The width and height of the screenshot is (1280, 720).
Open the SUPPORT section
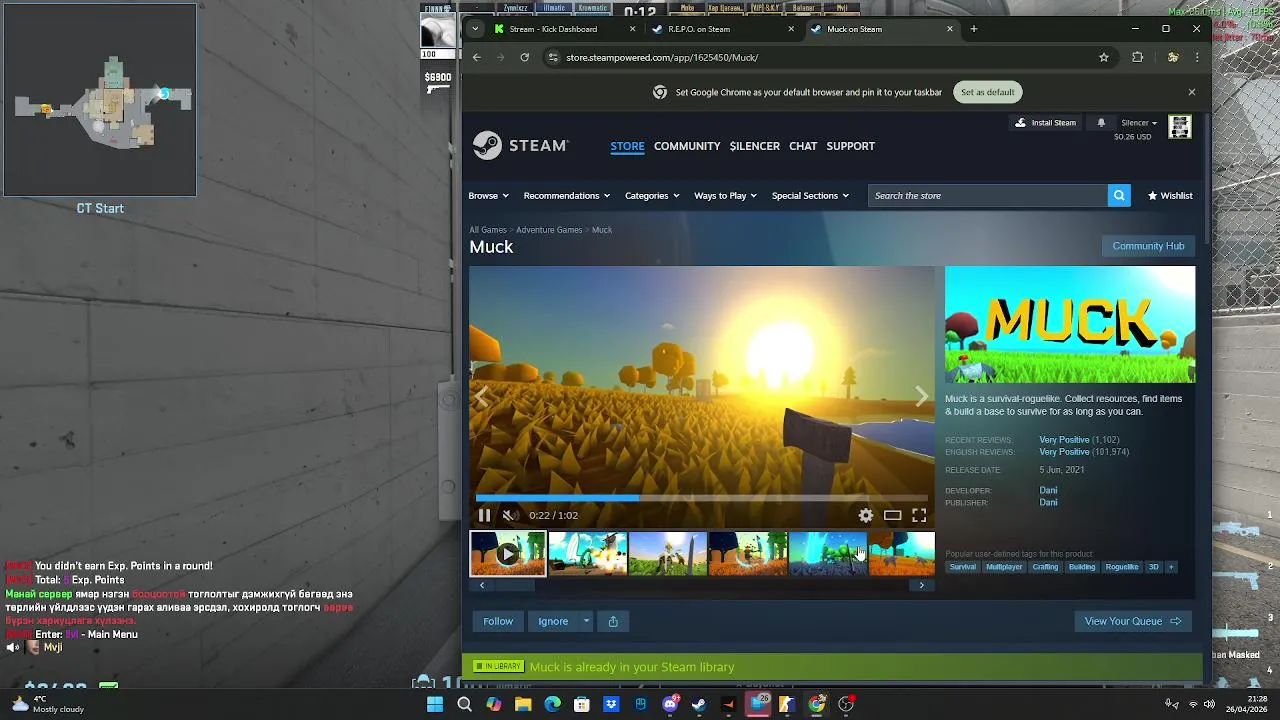click(x=851, y=146)
